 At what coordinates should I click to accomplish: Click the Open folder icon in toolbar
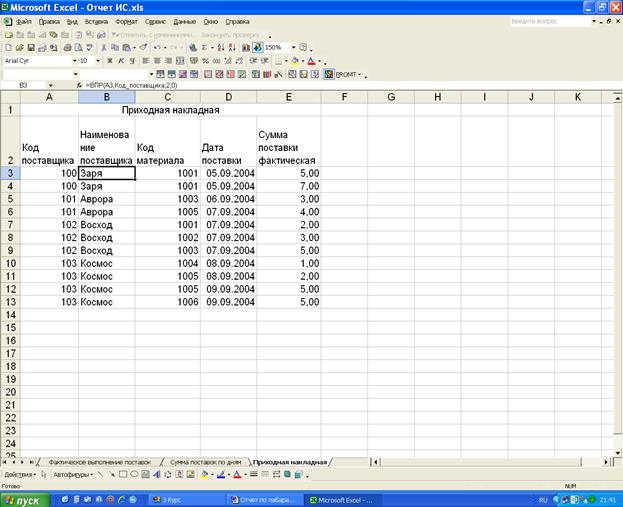(19, 47)
